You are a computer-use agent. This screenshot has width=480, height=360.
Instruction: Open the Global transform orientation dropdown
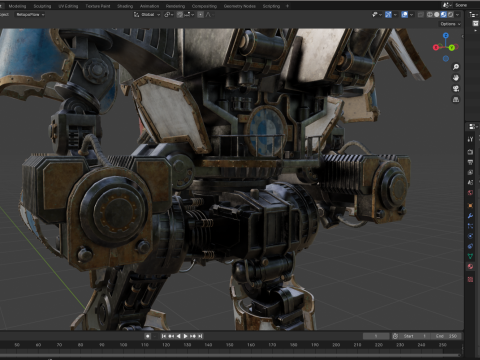point(147,15)
